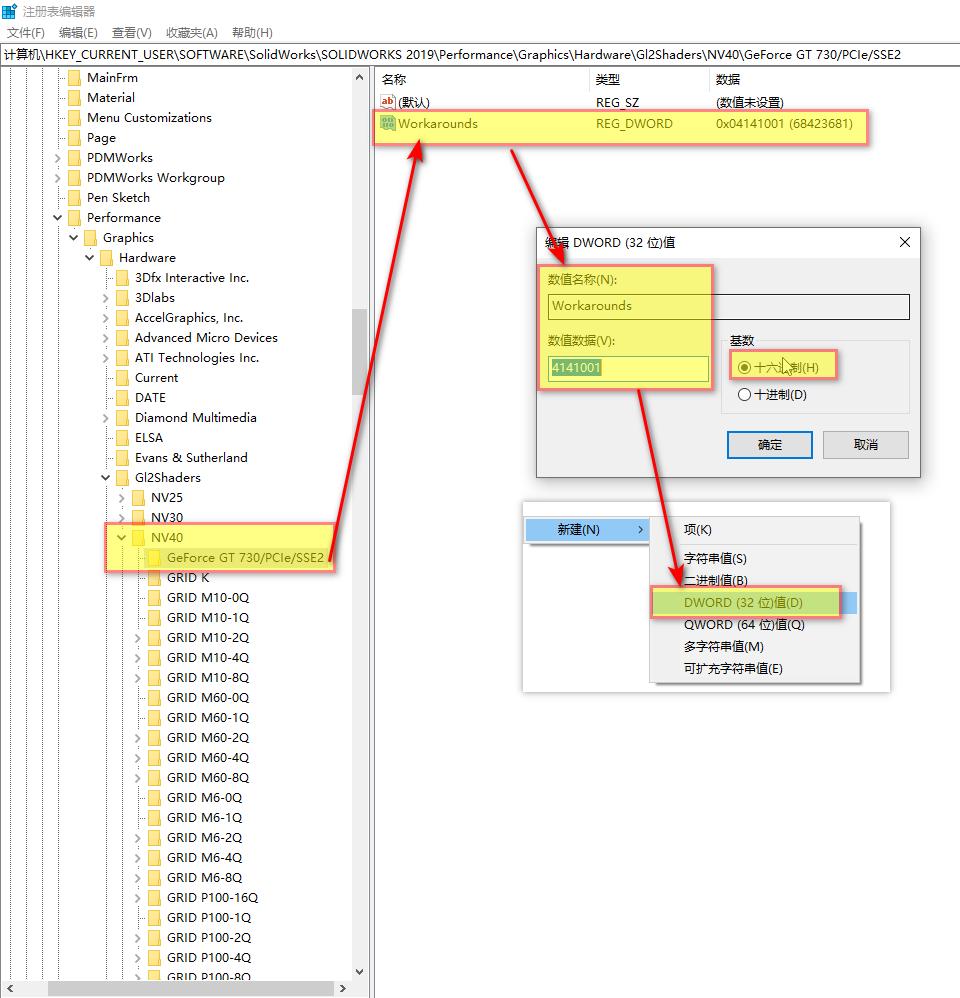Expand the NV25 tree node
The height and width of the screenshot is (998, 960).
click(x=123, y=498)
